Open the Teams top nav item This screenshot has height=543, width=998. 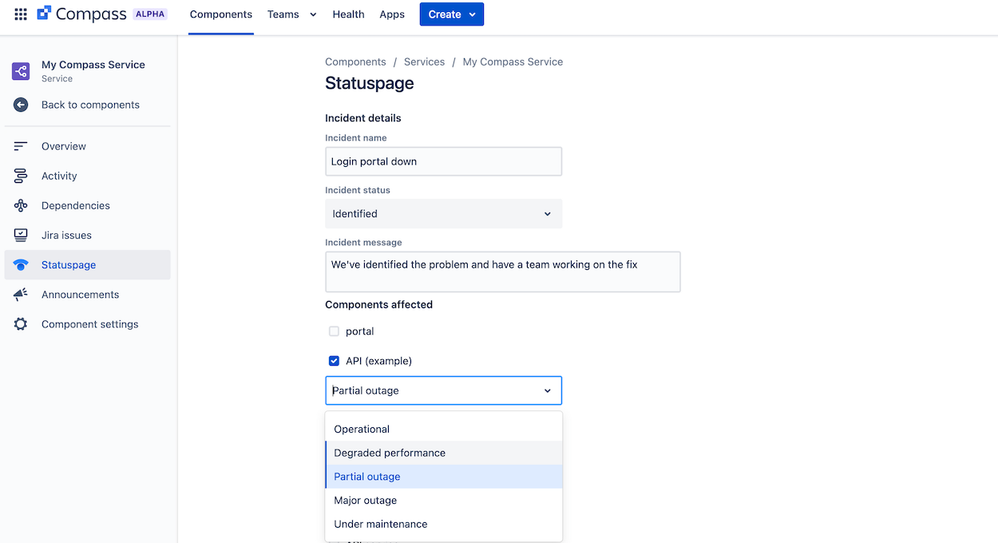click(x=283, y=15)
